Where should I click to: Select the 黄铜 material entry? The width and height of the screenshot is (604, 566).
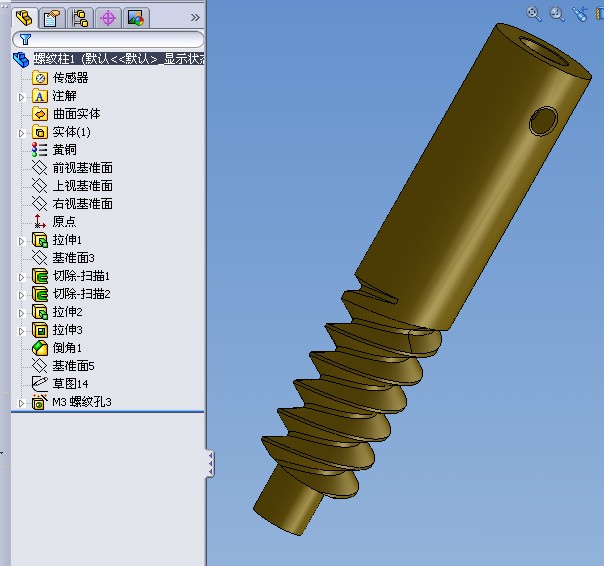(64, 149)
